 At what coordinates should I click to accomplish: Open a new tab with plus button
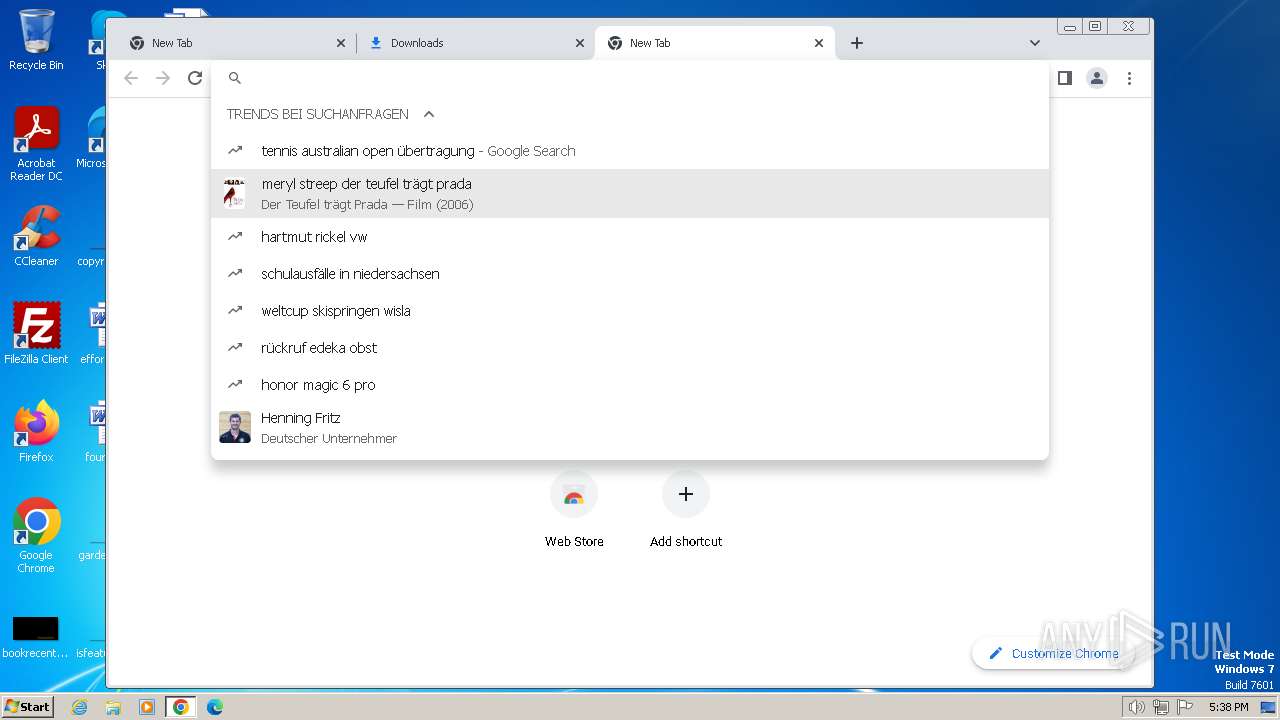click(x=857, y=43)
